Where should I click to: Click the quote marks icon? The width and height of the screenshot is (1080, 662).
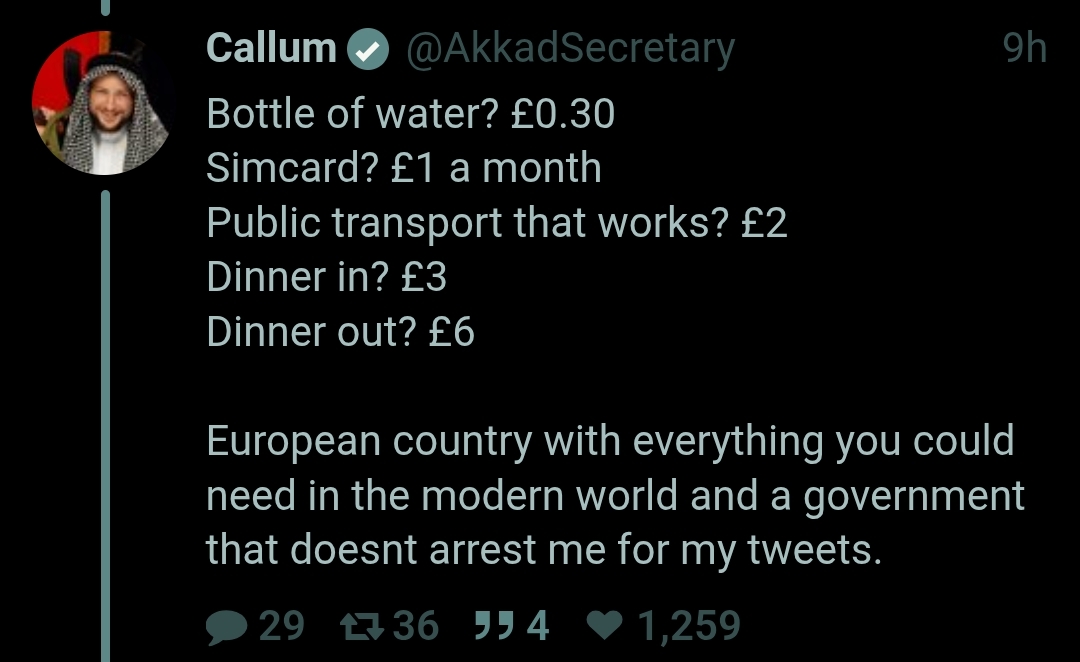click(495, 625)
